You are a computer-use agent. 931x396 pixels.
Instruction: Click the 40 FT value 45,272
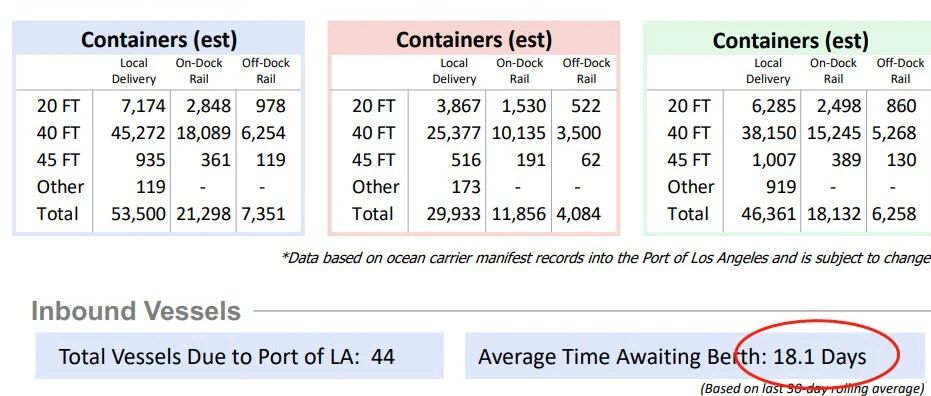(x=138, y=133)
